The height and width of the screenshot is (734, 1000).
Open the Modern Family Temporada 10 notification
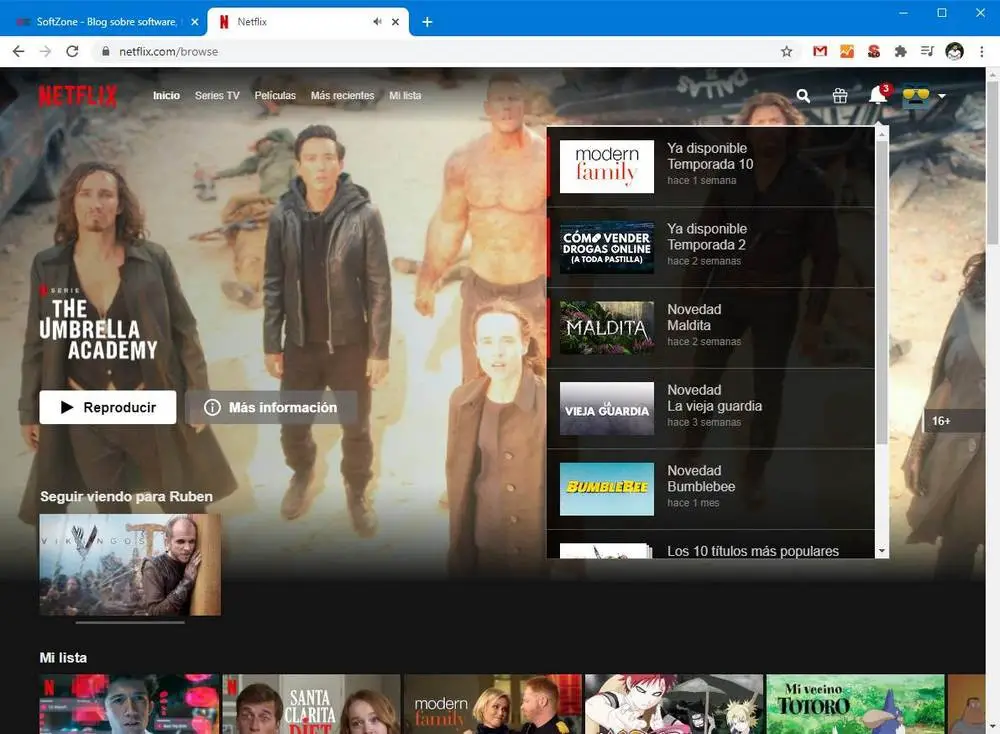tap(711, 166)
